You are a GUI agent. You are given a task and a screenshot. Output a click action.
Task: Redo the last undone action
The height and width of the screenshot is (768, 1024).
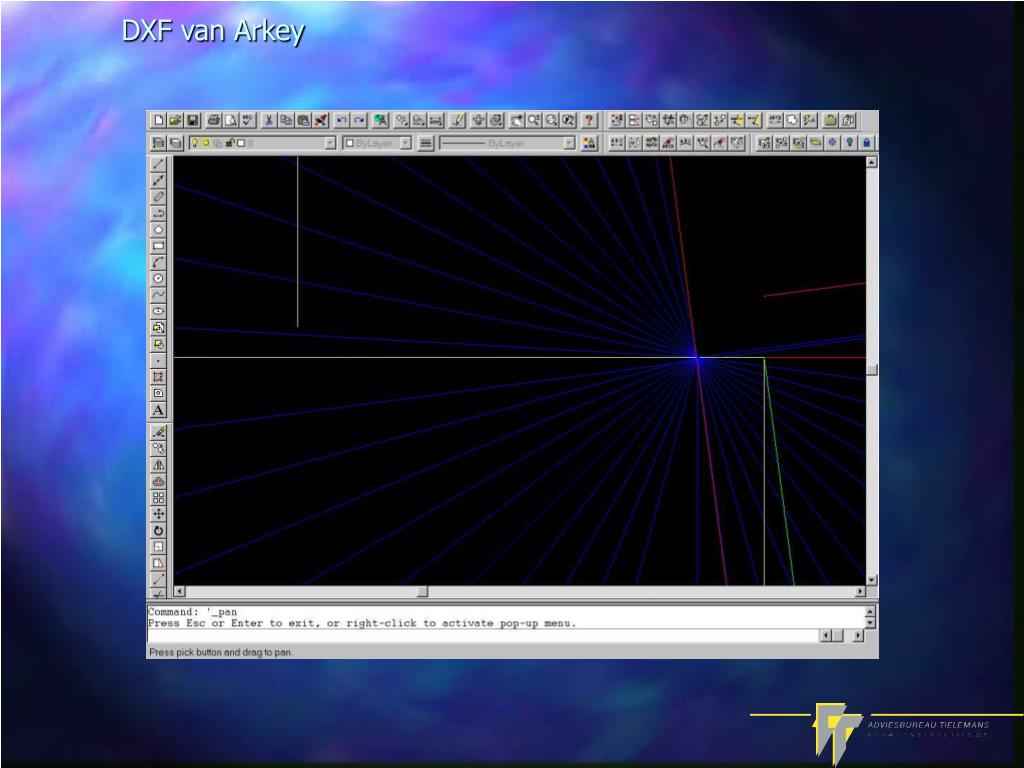pyautogui.click(x=359, y=120)
